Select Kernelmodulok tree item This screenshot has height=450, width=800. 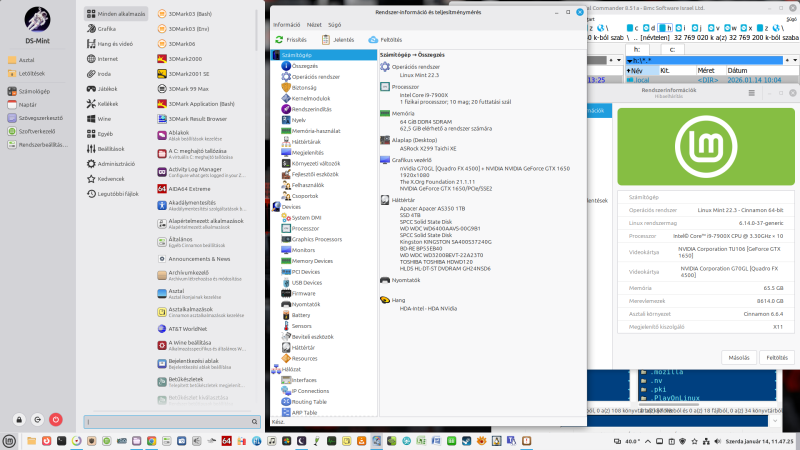click(x=306, y=98)
